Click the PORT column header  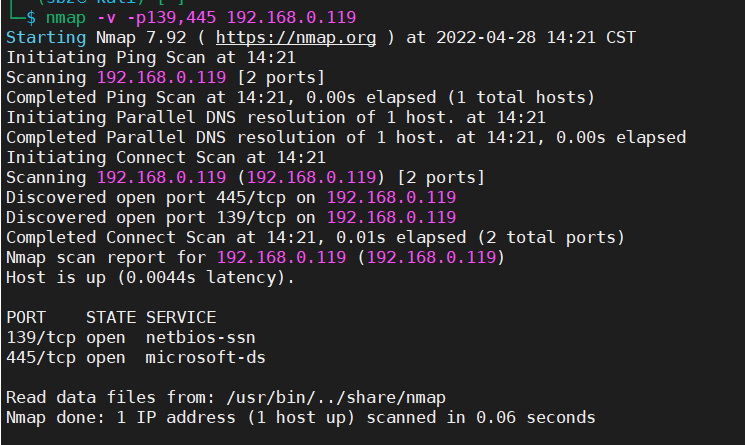[x=26, y=317]
